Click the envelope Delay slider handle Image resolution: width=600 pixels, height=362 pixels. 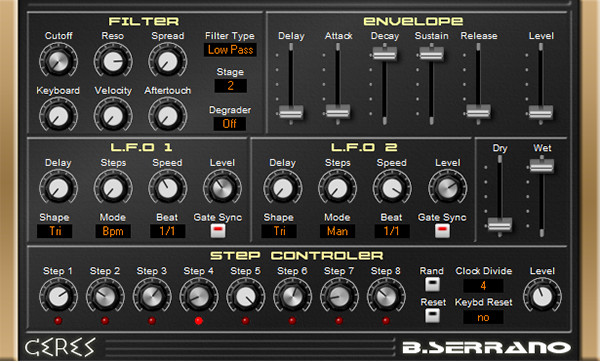(x=291, y=113)
